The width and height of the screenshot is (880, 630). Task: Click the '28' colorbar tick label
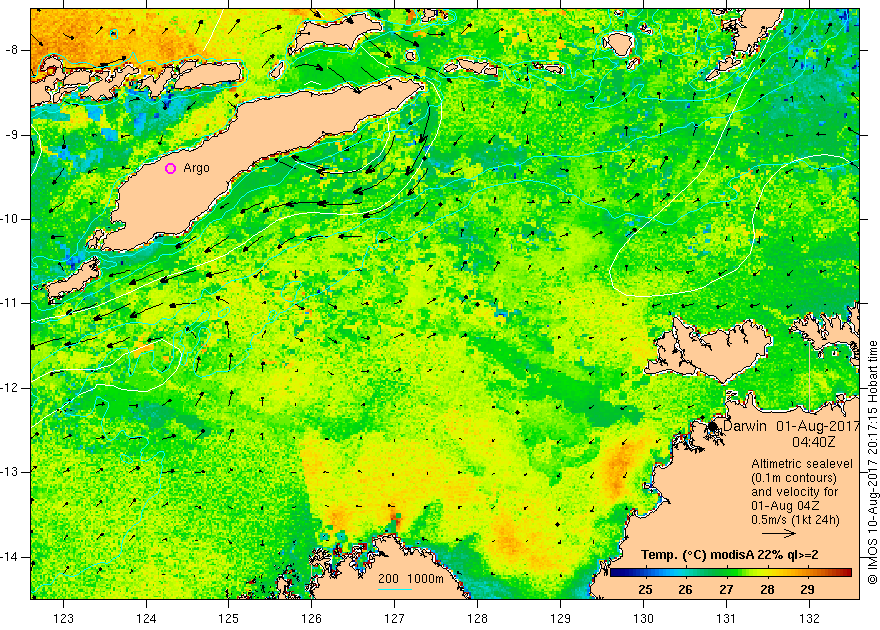point(767,589)
